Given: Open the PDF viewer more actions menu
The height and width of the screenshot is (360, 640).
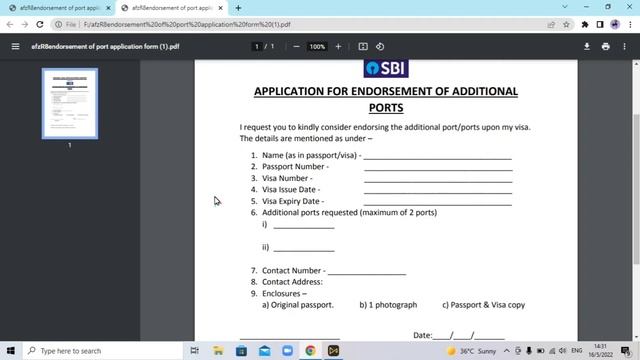Looking at the screenshot, I should 624,47.
